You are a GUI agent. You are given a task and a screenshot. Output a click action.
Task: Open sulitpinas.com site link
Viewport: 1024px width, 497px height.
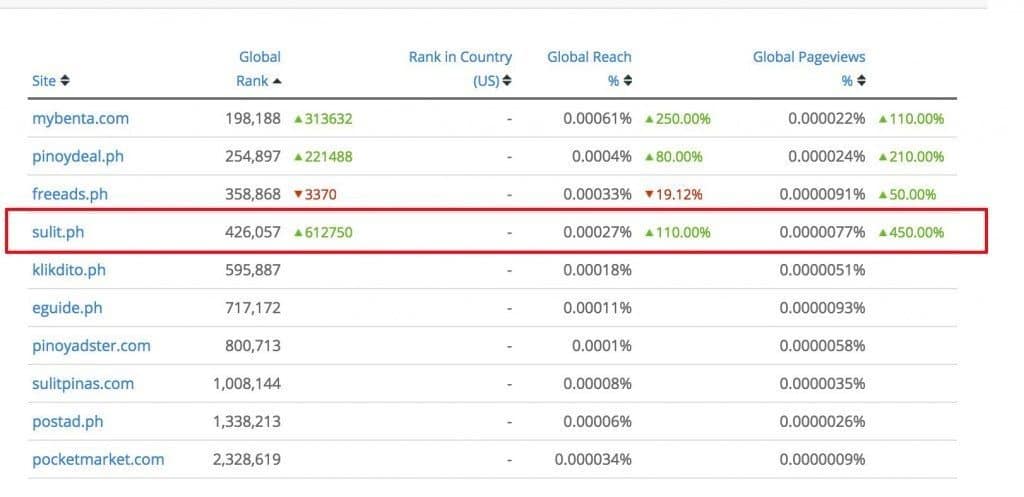coord(83,384)
